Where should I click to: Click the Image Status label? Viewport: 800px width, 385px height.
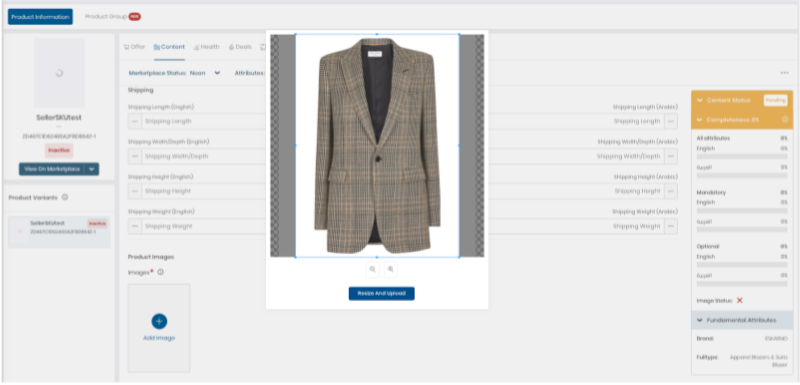point(715,301)
